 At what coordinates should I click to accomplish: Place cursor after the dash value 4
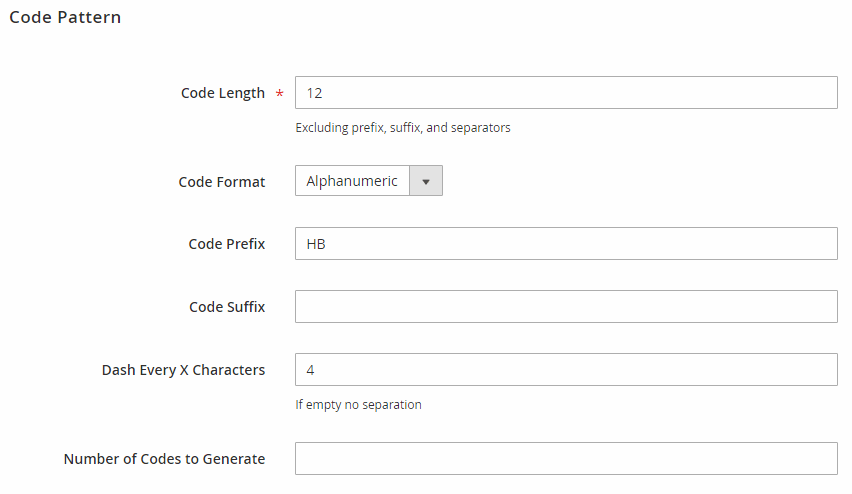click(x=316, y=370)
